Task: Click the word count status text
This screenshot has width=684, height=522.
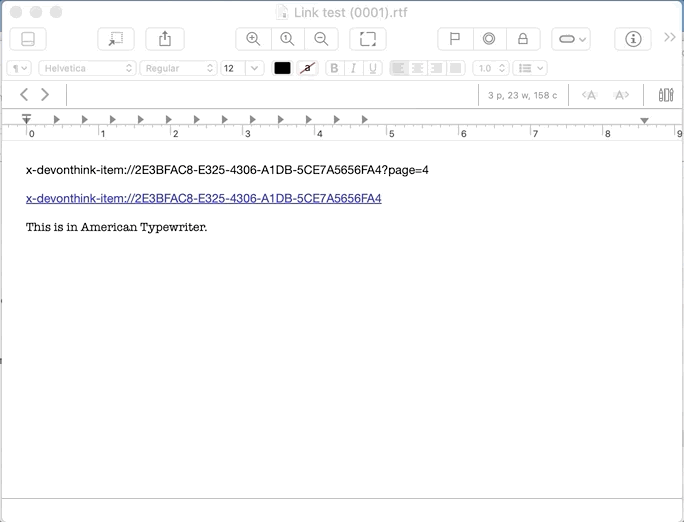Action: (x=522, y=96)
